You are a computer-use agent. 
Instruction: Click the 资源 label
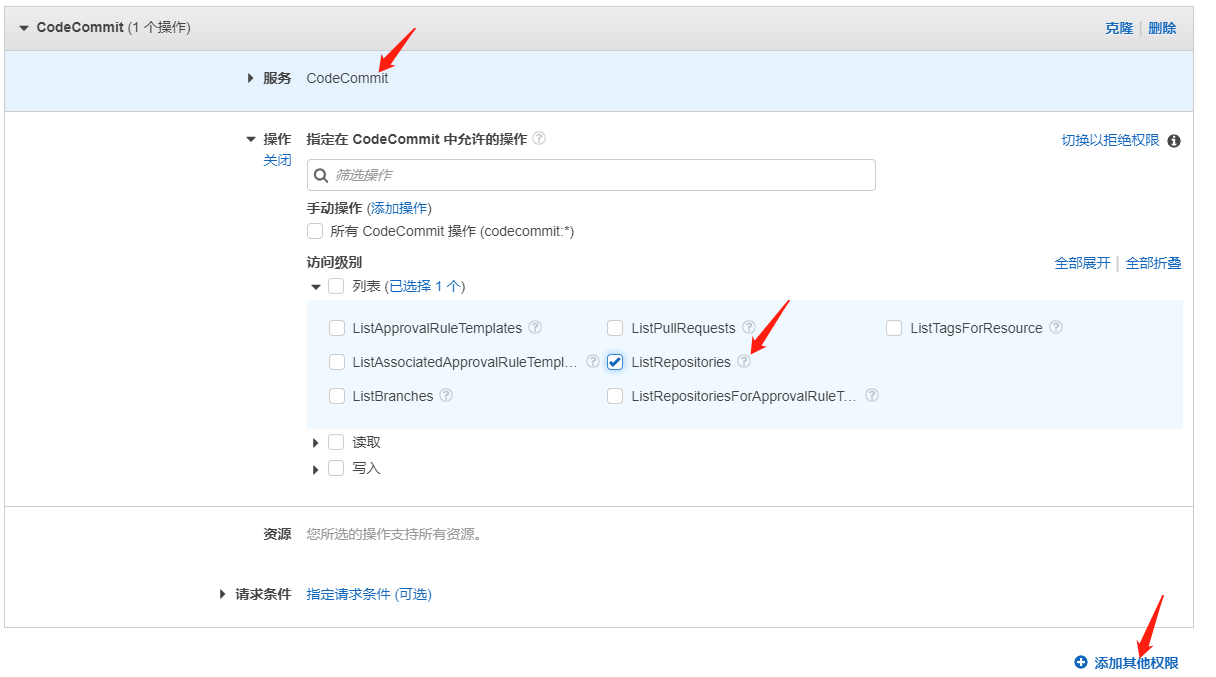pos(277,534)
